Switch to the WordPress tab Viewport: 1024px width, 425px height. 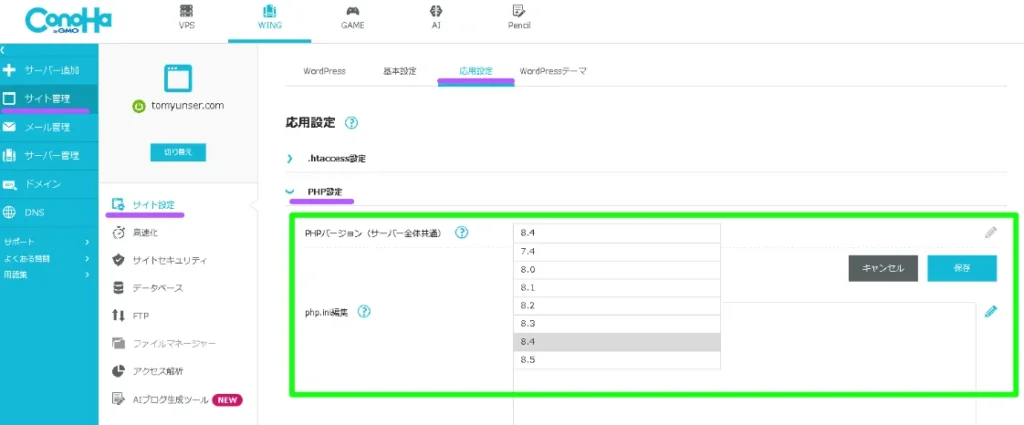(324, 71)
